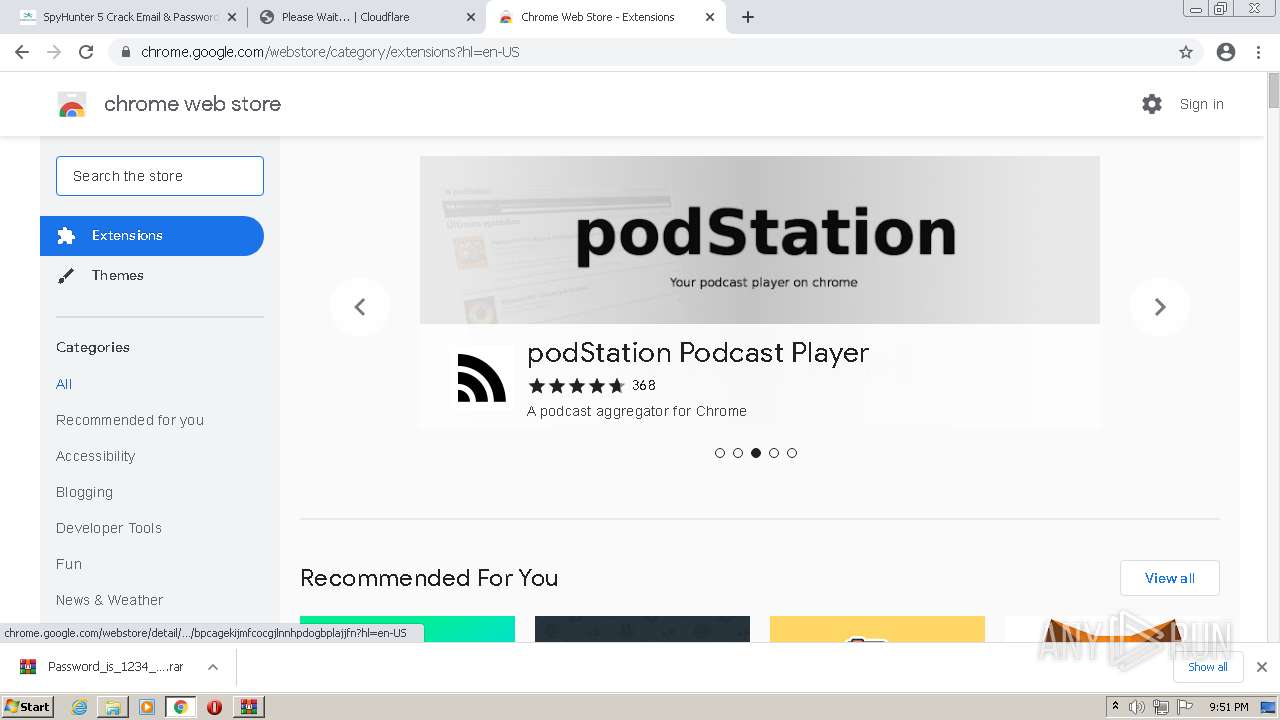Open podStation banner image

point(760,240)
